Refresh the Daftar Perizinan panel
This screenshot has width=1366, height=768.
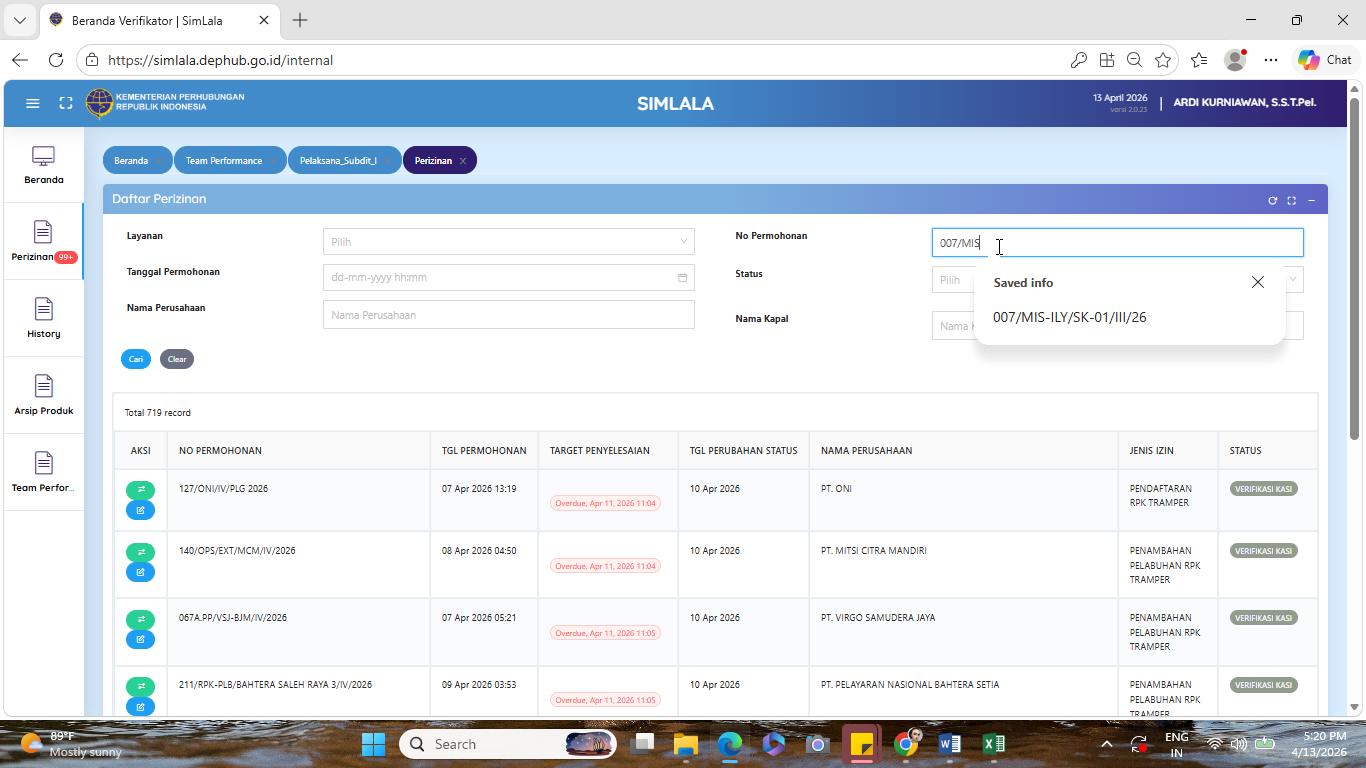click(1273, 200)
